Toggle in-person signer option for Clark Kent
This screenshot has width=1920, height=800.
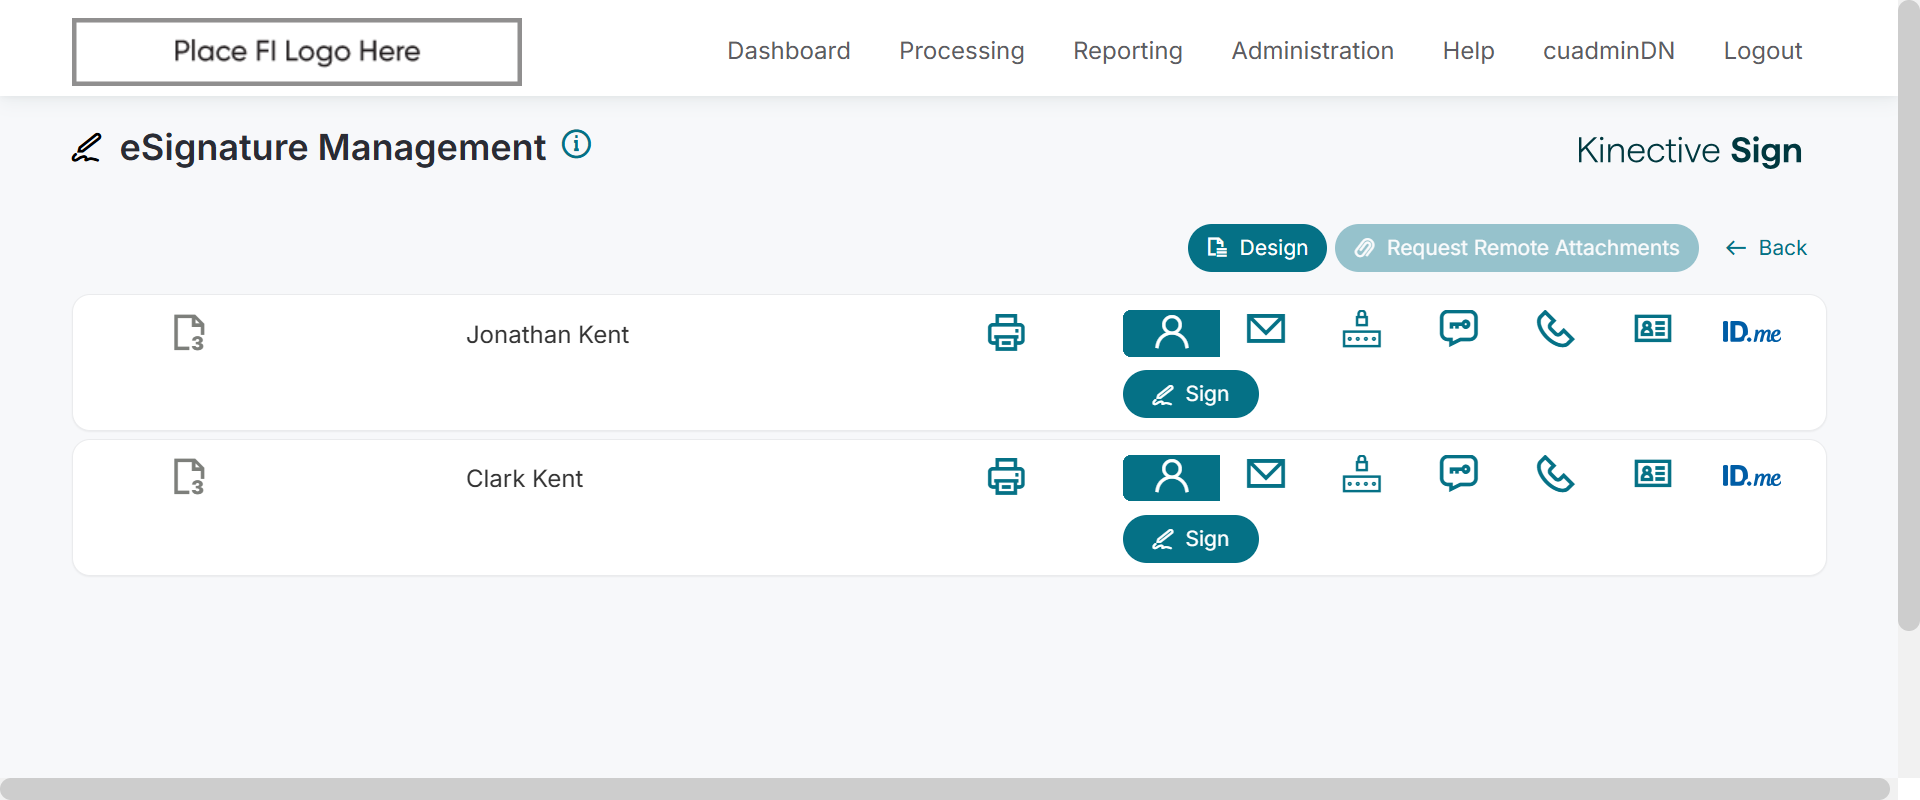(x=1171, y=477)
